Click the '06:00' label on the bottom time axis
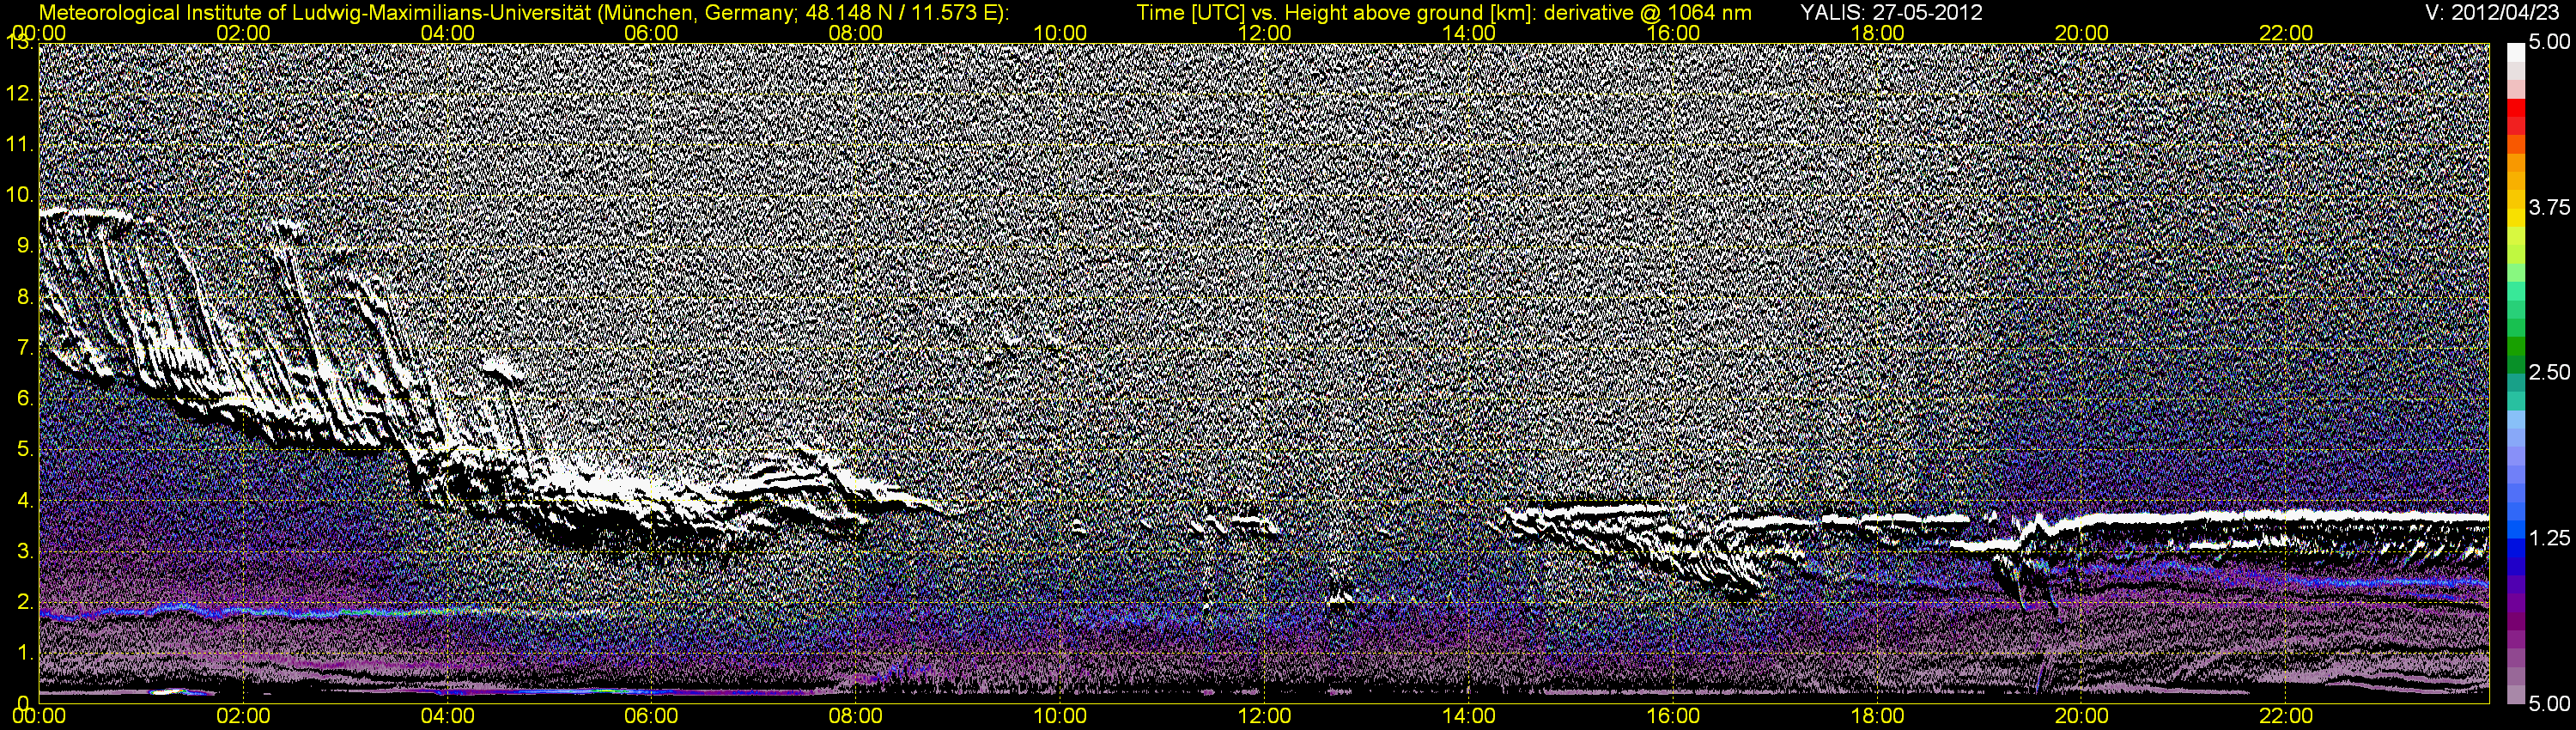Screen dimensions: 2576x730 pyautogui.click(x=651, y=717)
